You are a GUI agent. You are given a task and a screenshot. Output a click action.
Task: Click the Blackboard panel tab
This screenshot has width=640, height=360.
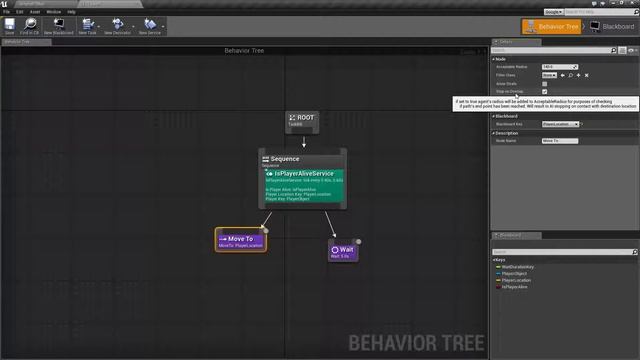tap(517, 236)
